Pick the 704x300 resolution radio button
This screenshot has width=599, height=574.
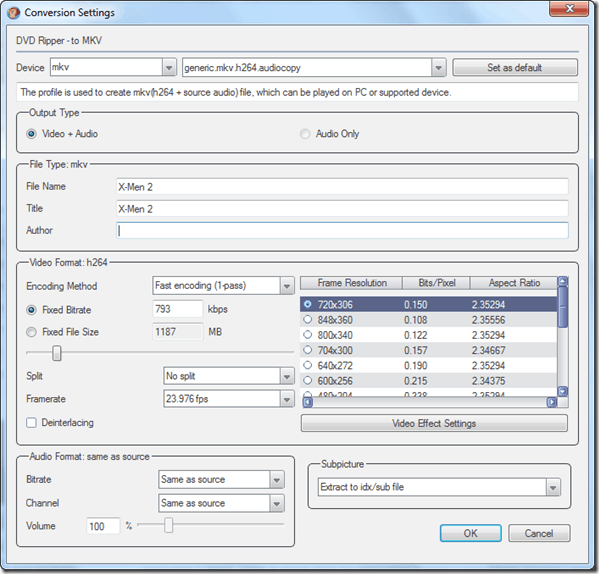pos(308,350)
